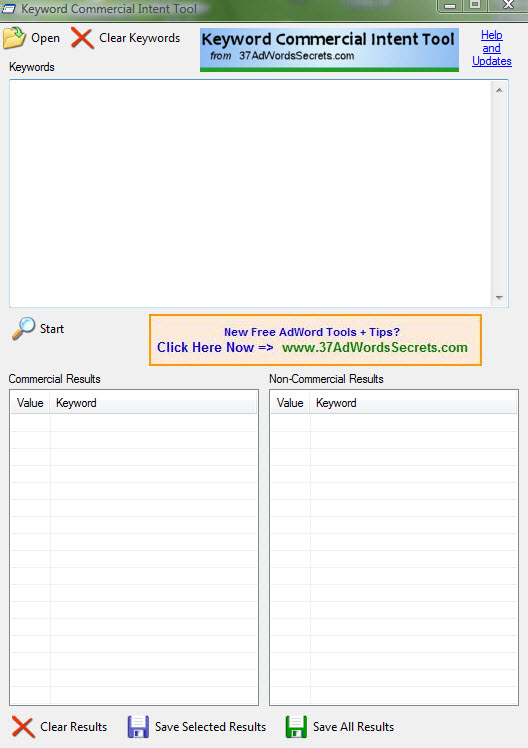Sort Non-Commercial Results by Keyword column
Screen dimensions: 528x748
click(x=413, y=403)
